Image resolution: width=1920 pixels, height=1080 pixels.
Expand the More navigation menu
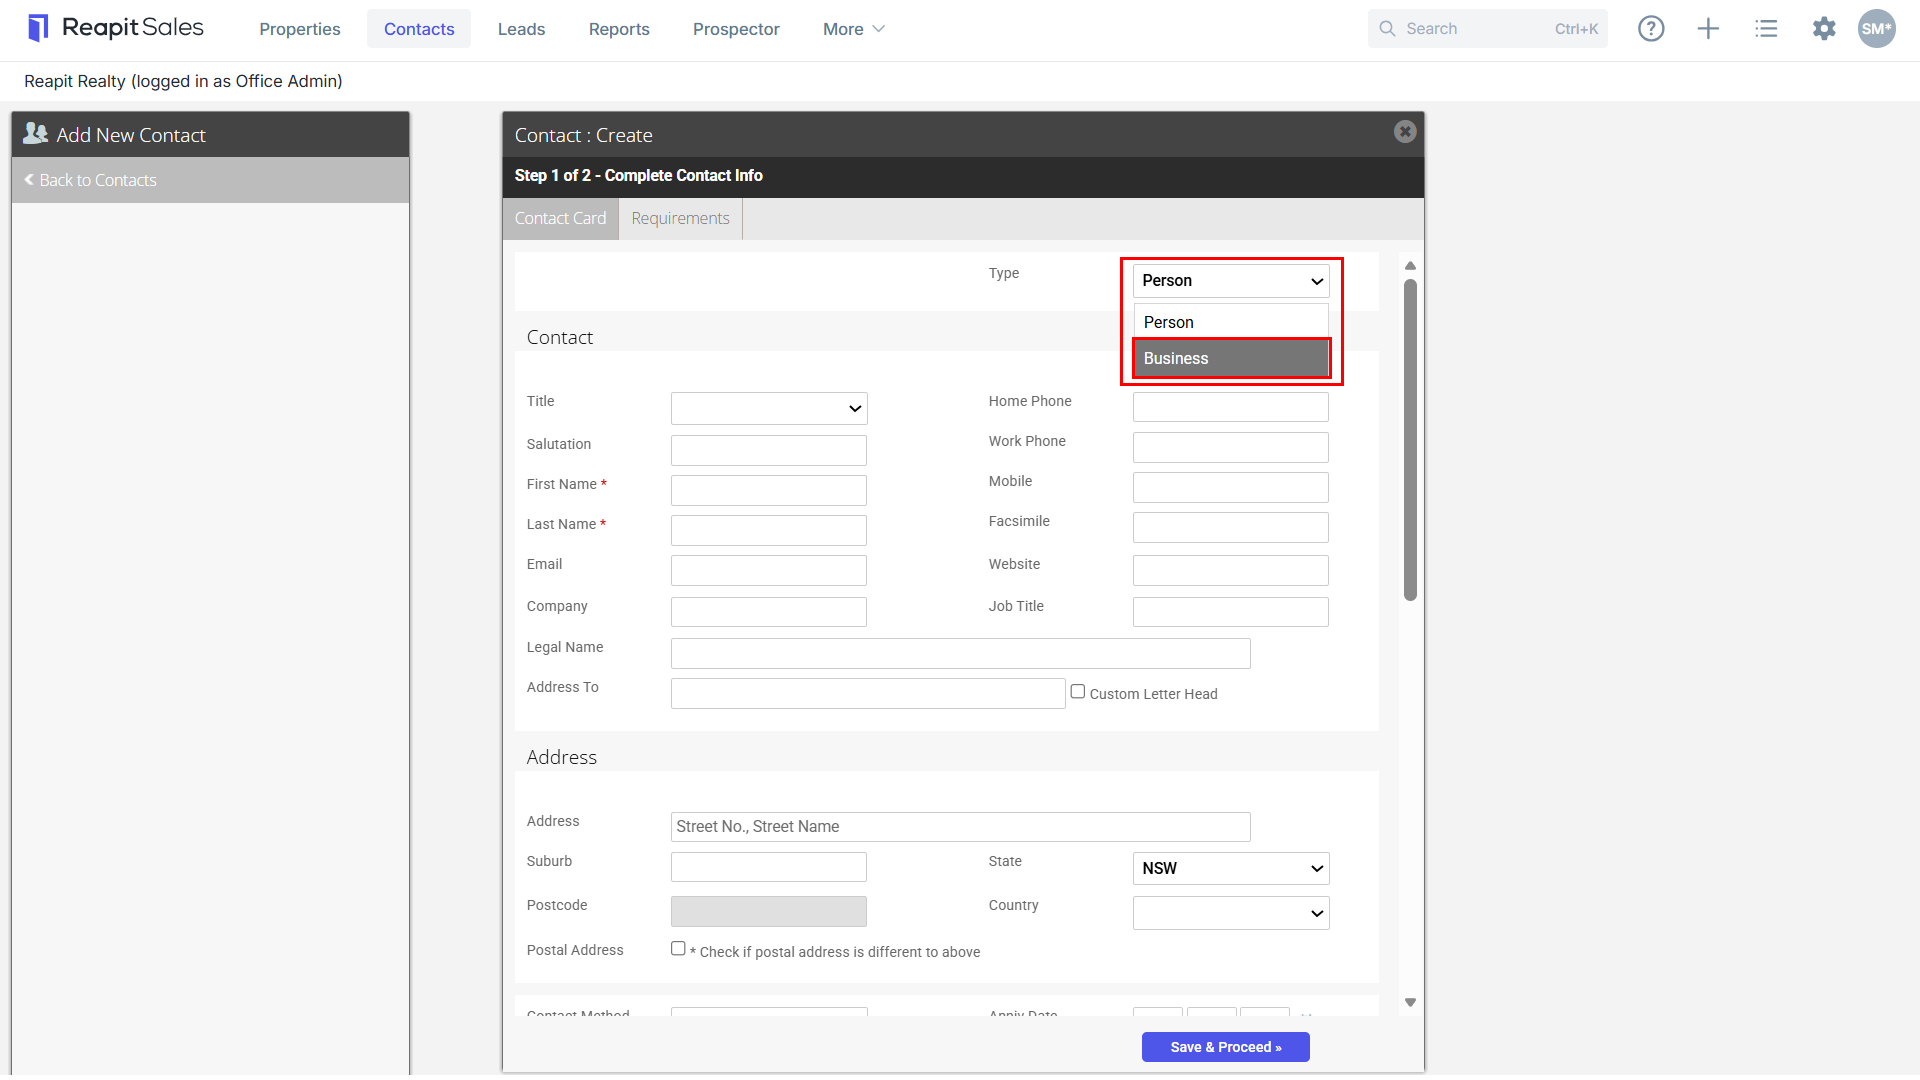coord(853,29)
